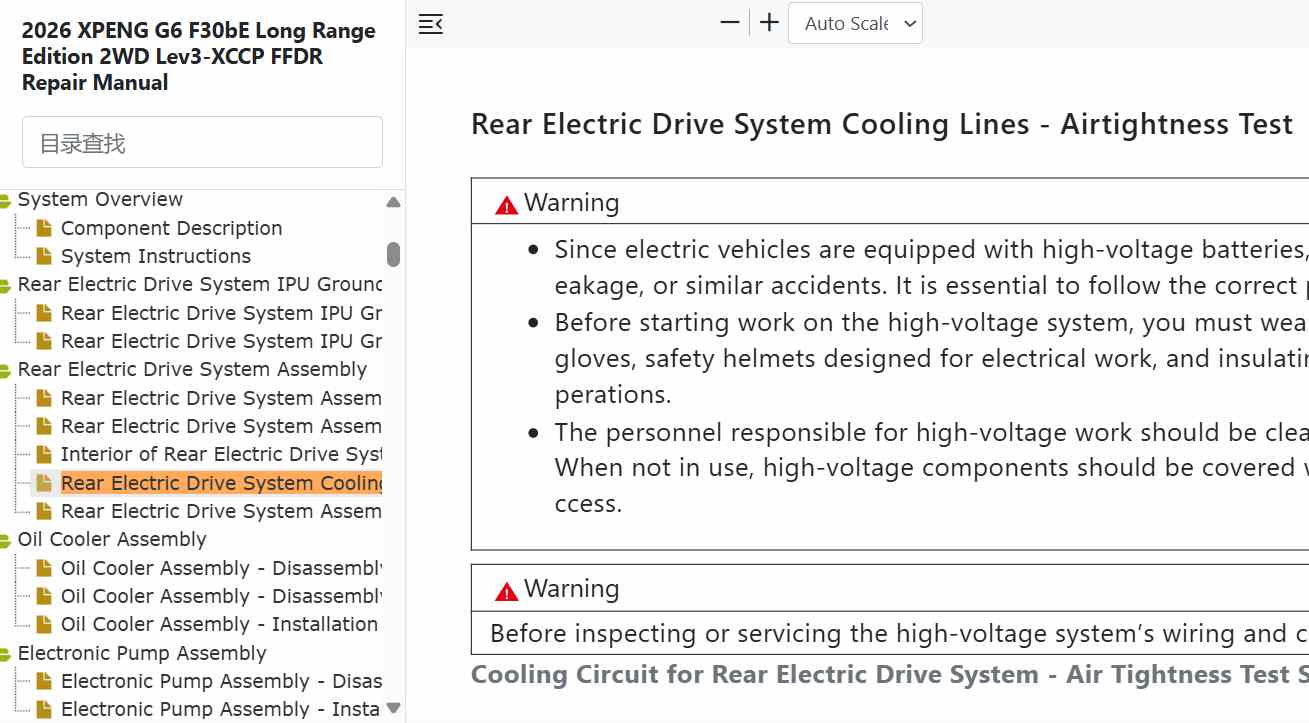Open Electronic Pump Assembly - Insta… entry
1309x723 pixels.
(220, 709)
